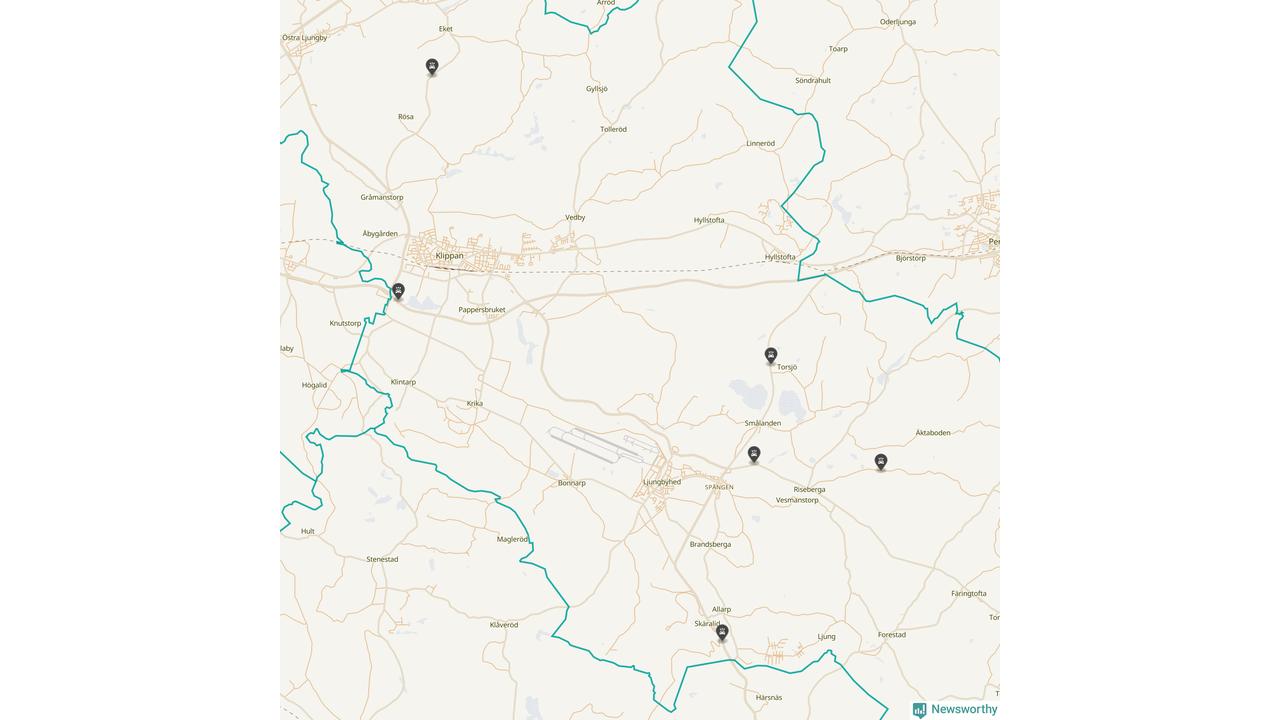Viewport: 1280px width, 720px height.
Task: Click the car marker below Smålanden
Action: (754, 454)
